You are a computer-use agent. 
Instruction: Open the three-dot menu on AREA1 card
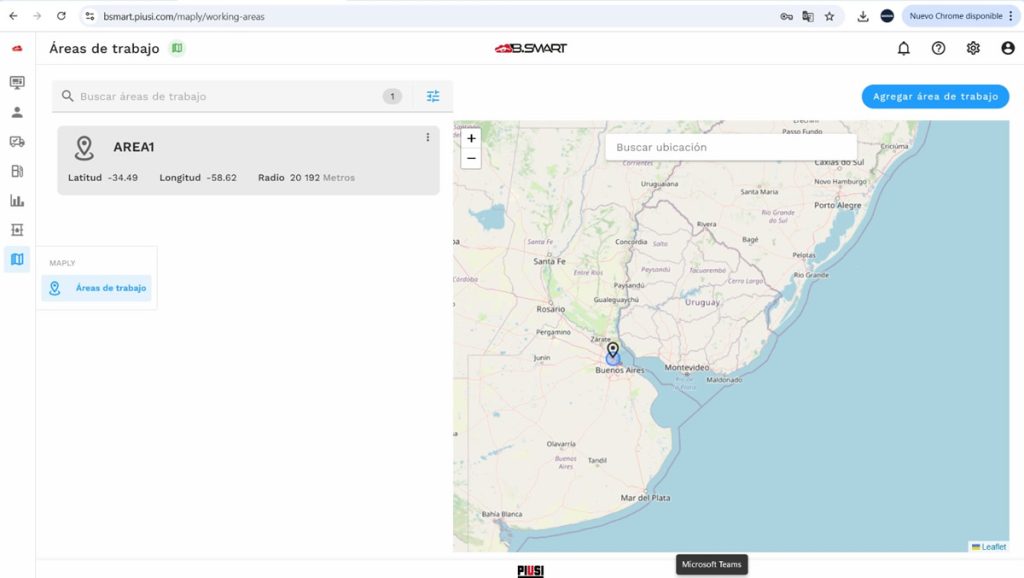tap(428, 138)
